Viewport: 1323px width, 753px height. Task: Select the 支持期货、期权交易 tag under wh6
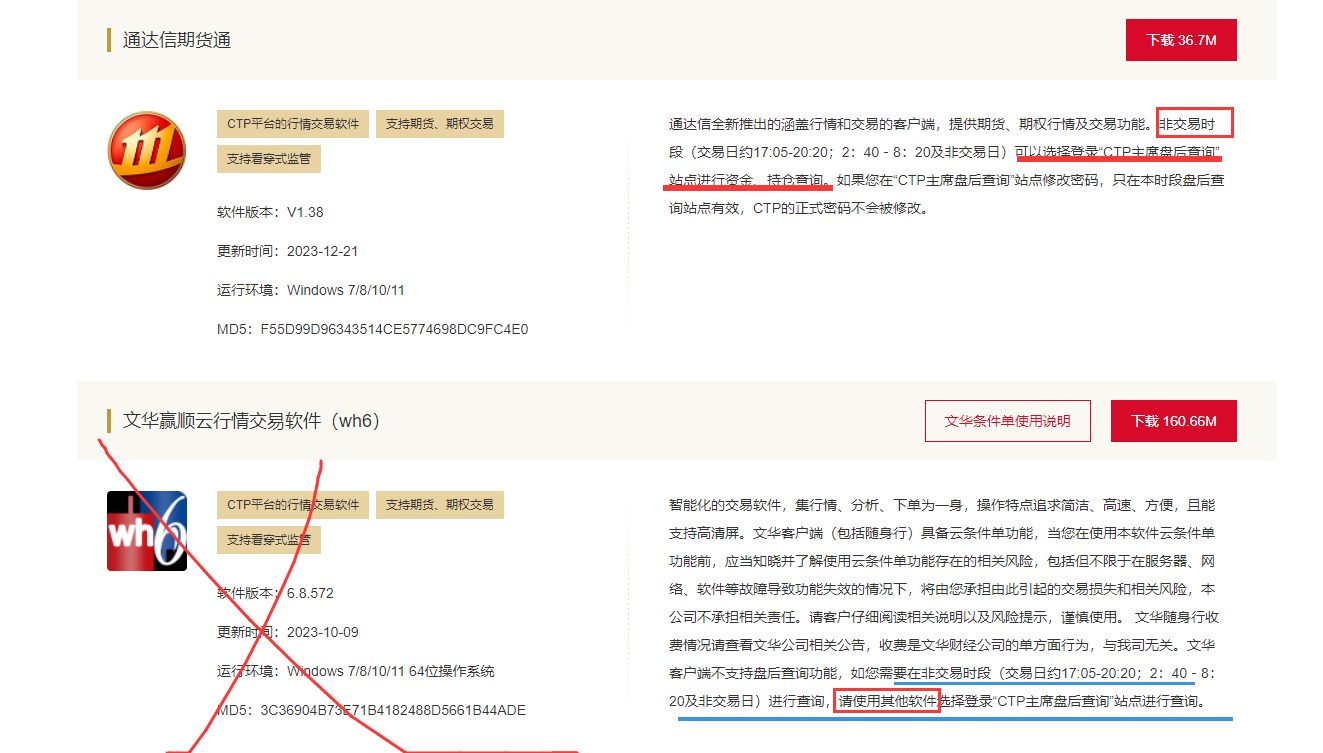440,504
